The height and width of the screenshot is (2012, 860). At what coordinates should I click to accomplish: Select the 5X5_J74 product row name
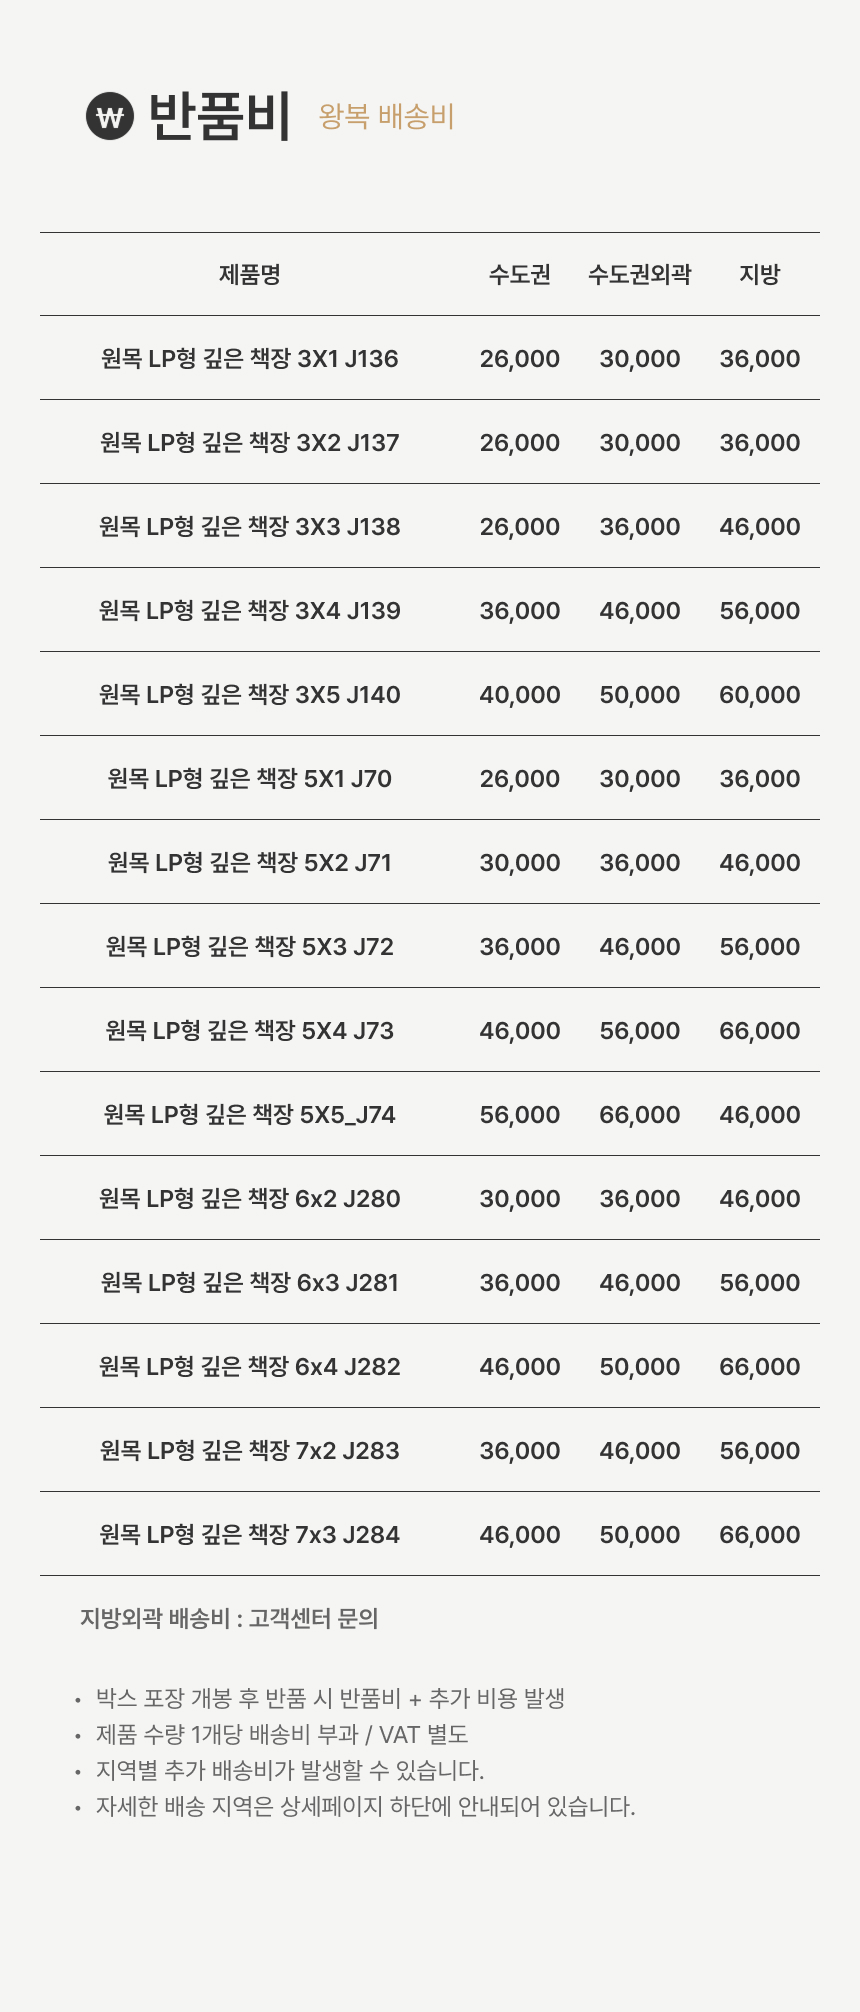coord(249,1115)
